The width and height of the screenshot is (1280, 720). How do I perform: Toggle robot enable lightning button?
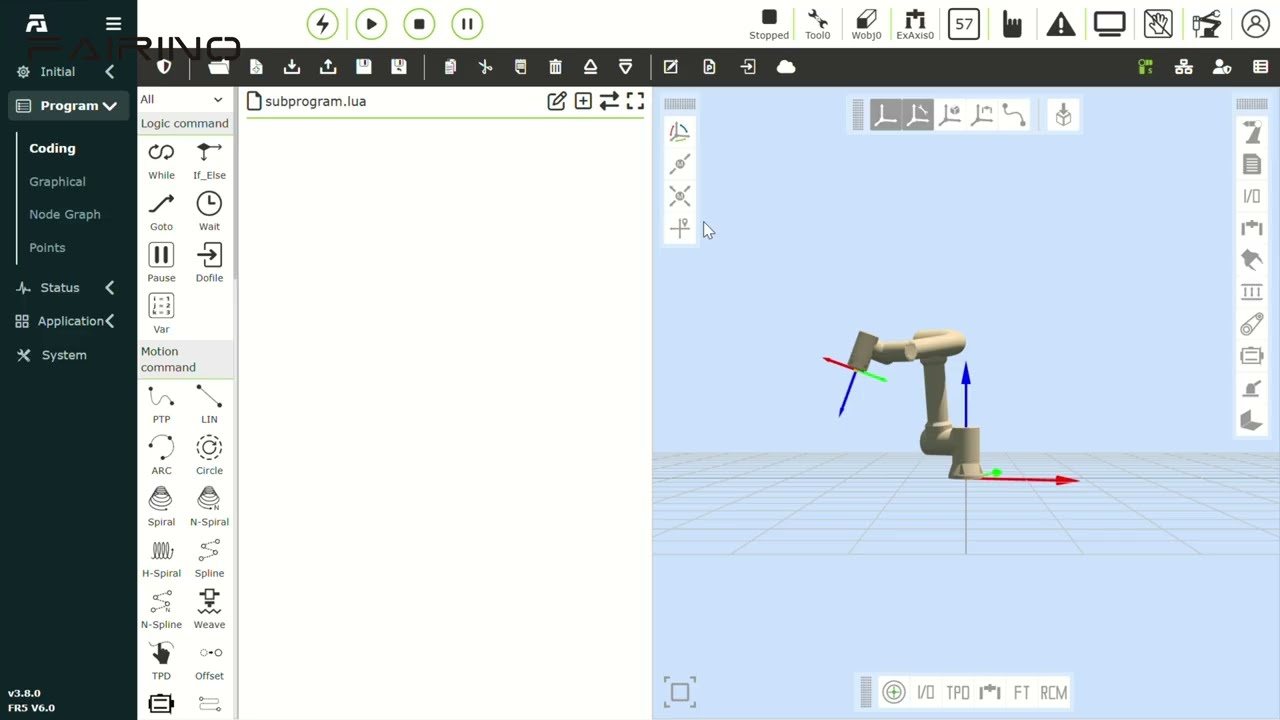(322, 24)
